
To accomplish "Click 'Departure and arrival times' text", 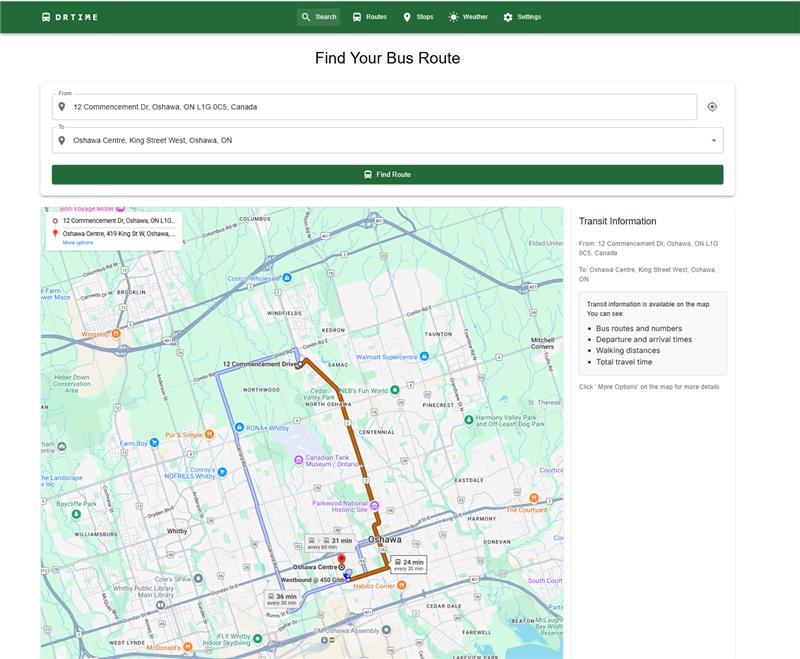I will click(644, 339).
